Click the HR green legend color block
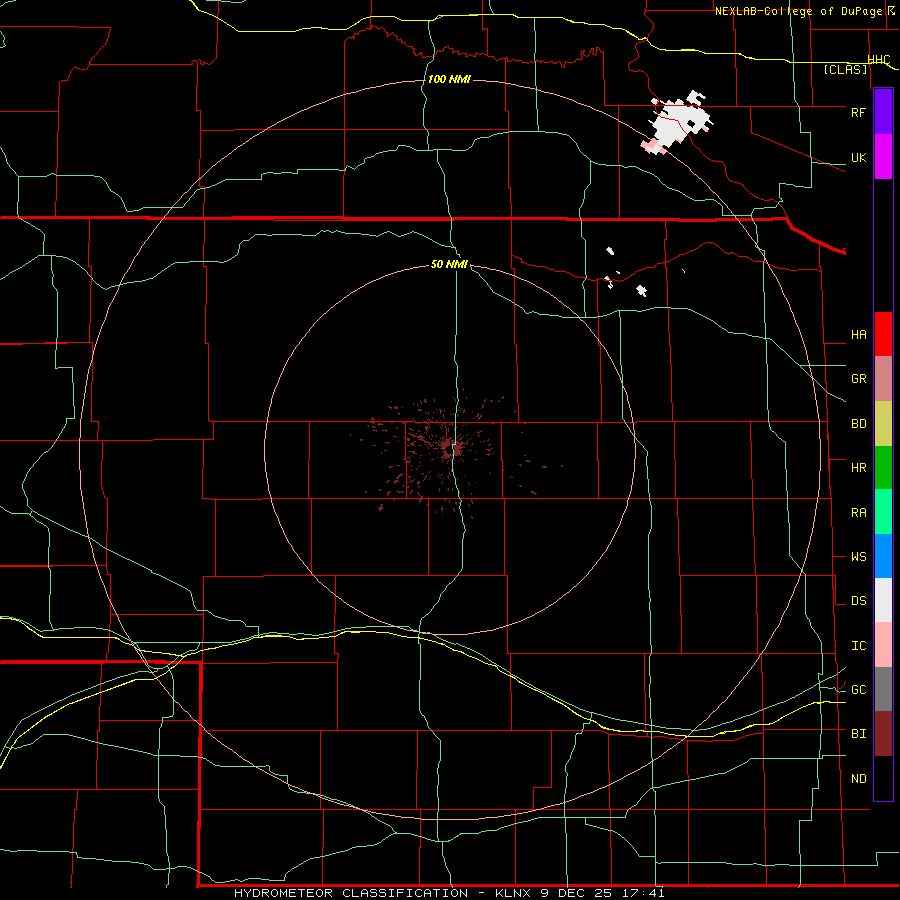 pyautogui.click(x=883, y=468)
